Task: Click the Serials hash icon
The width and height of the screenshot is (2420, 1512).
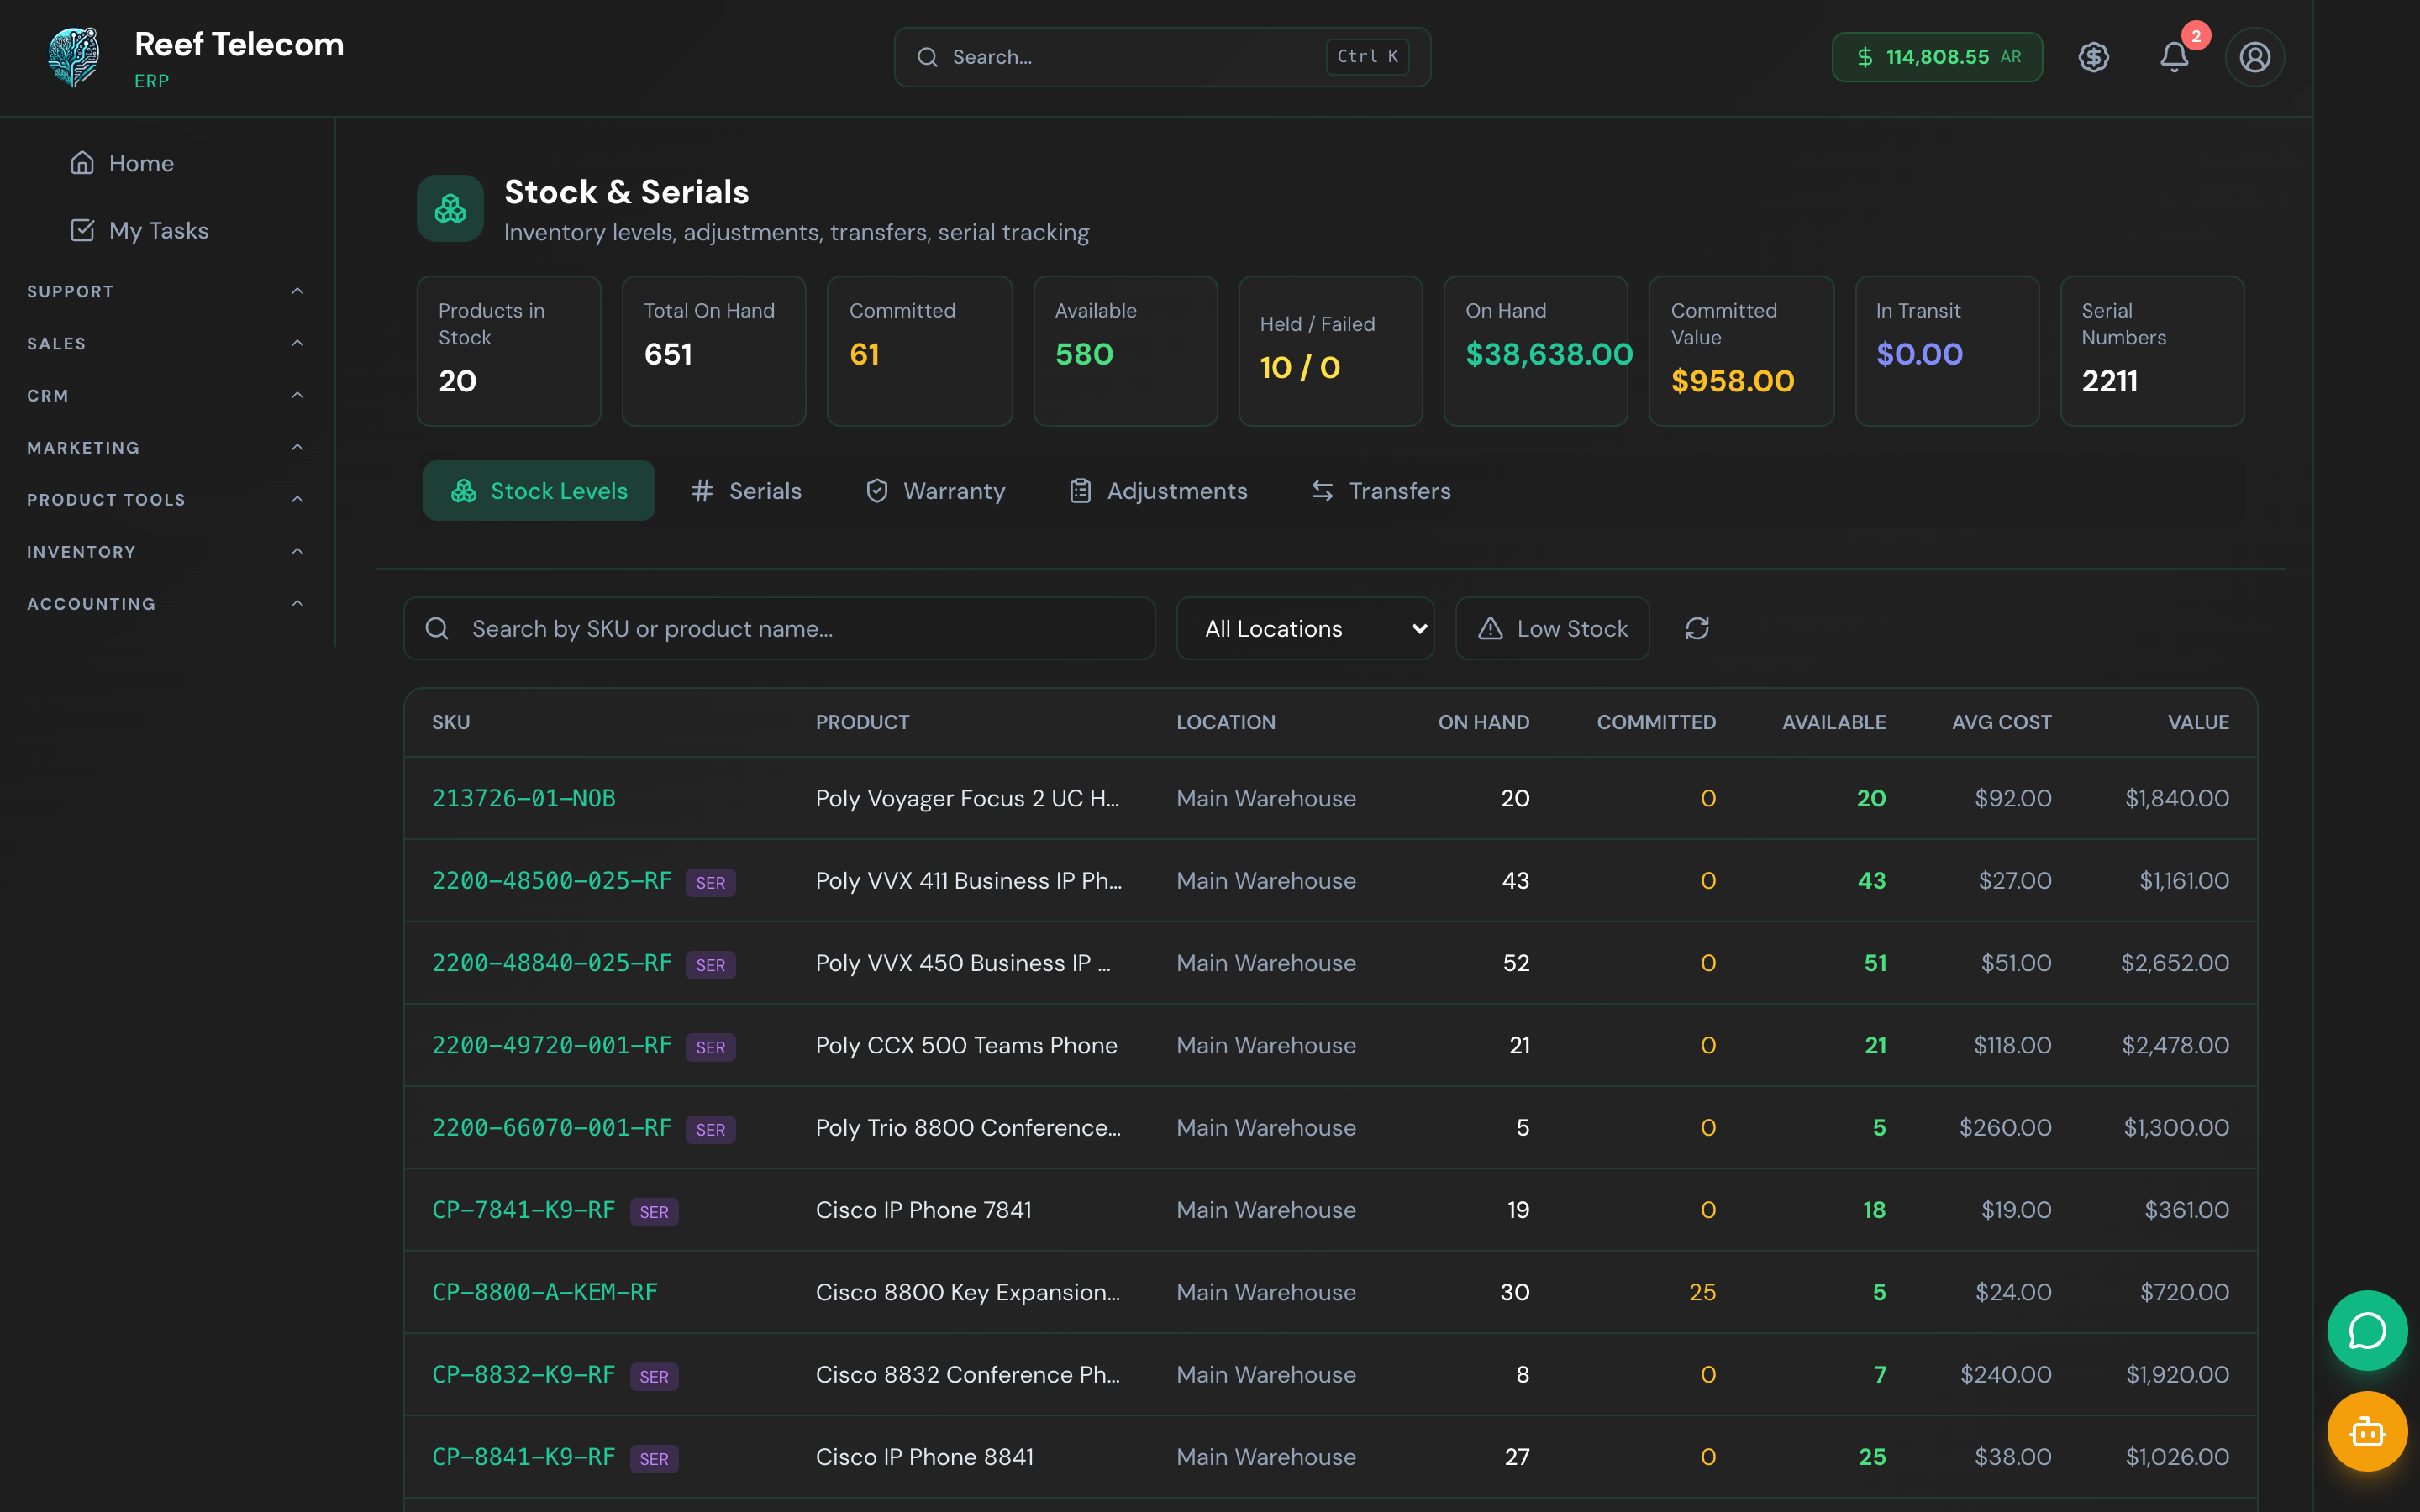Action: click(x=702, y=491)
